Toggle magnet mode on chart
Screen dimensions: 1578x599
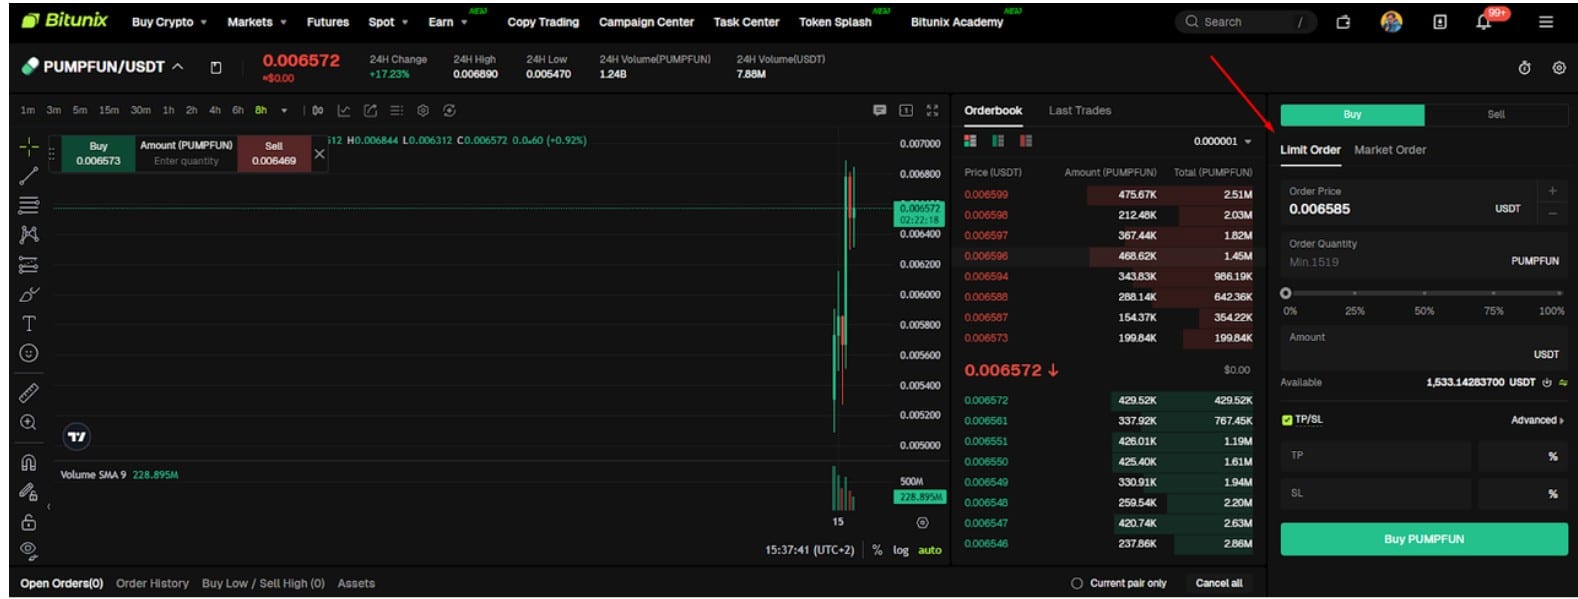(x=29, y=462)
